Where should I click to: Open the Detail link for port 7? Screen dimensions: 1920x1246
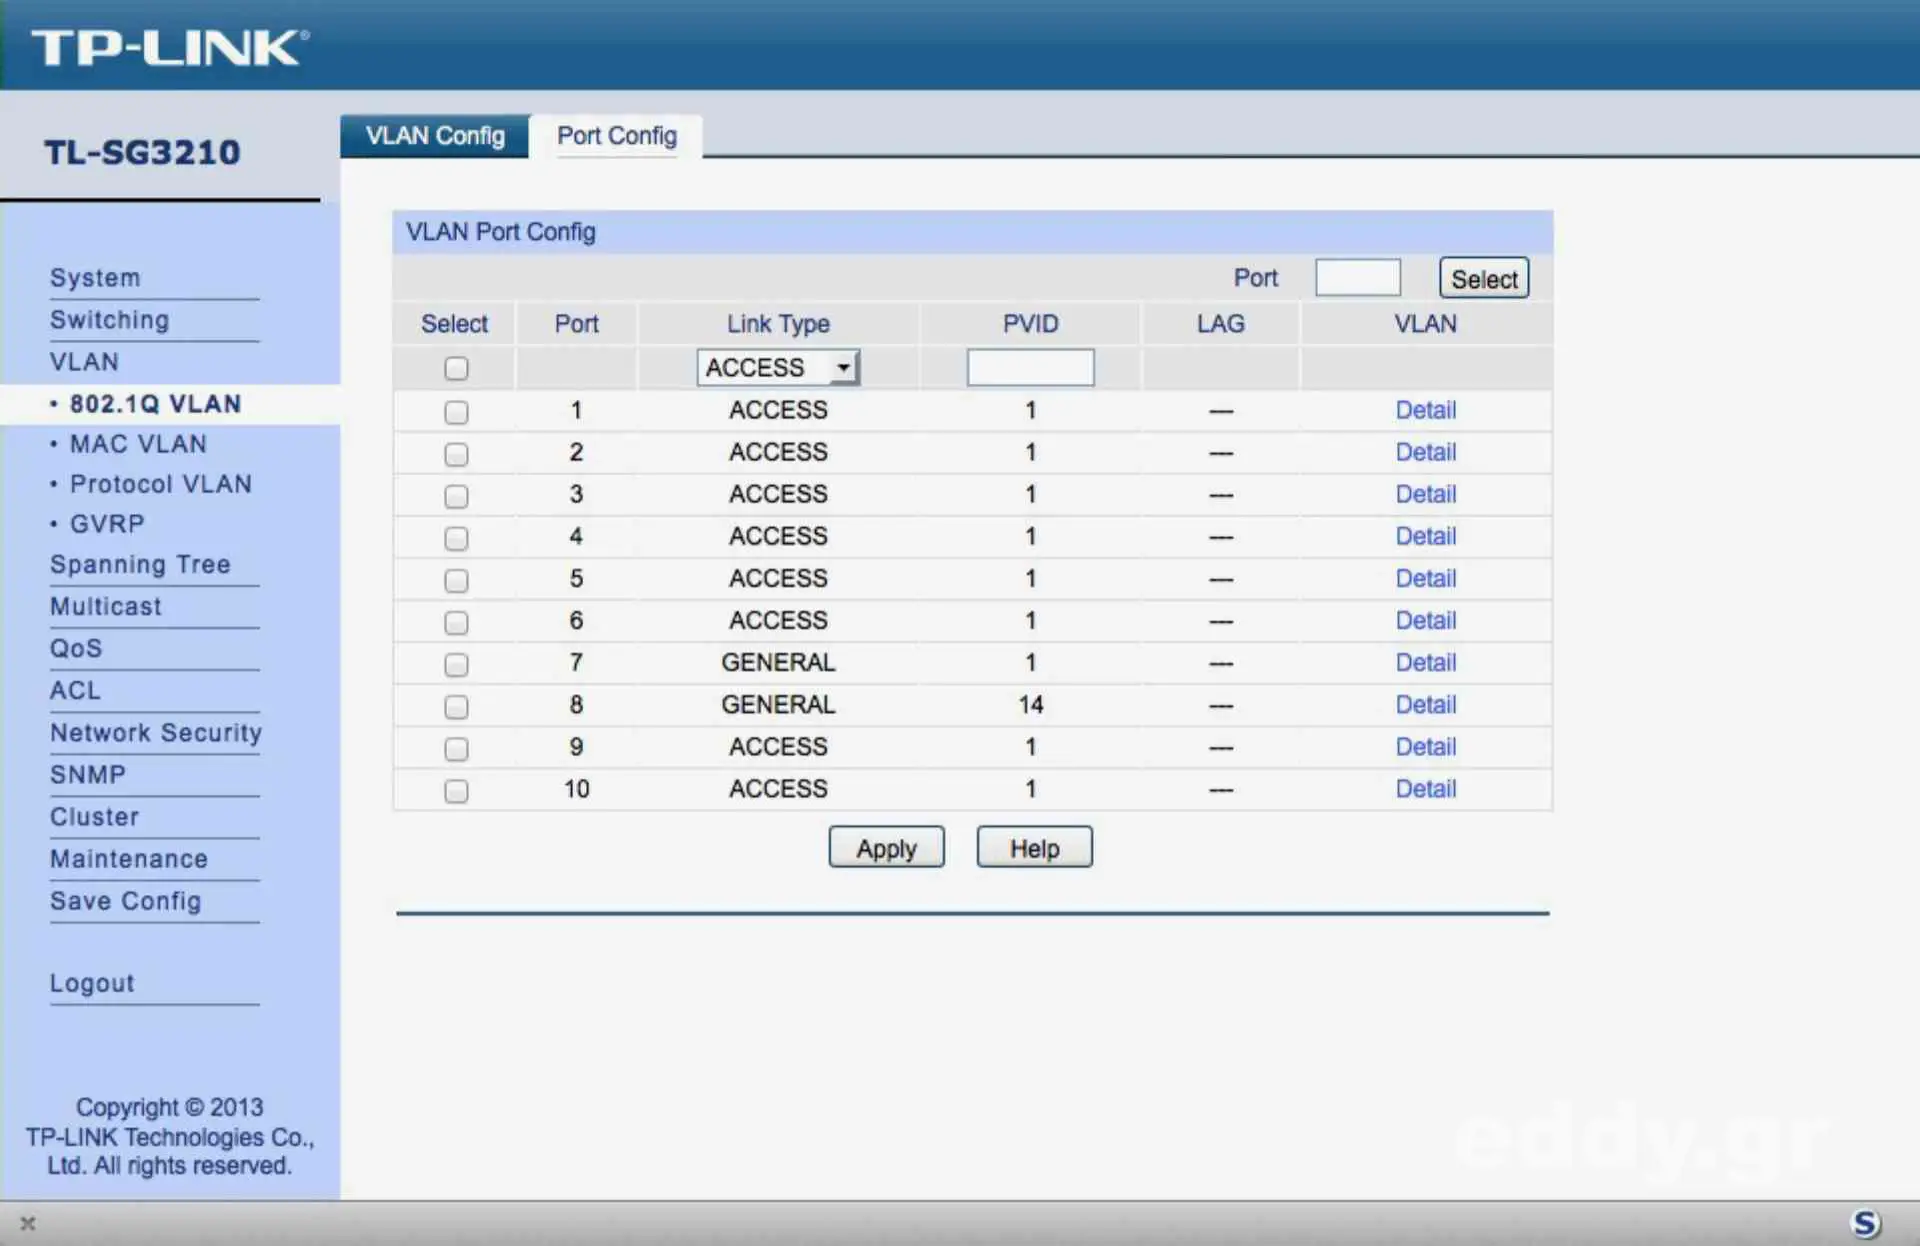[x=1425, y=662]
